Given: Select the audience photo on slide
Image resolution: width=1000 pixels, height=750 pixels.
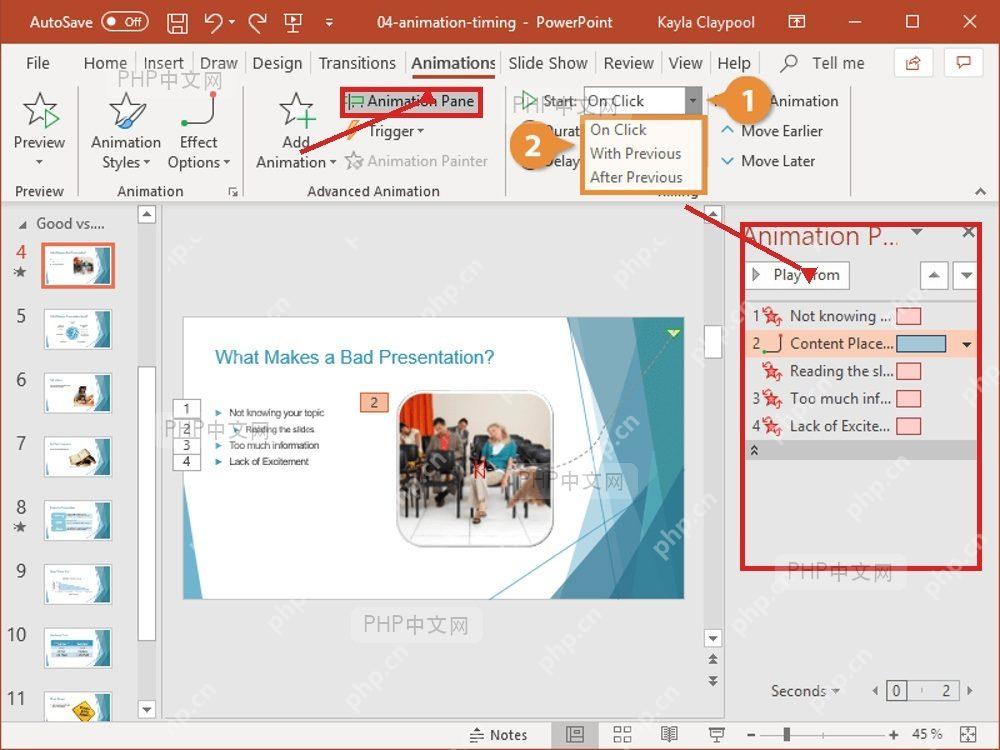Looking at the screenshot, I should [475, 468].
